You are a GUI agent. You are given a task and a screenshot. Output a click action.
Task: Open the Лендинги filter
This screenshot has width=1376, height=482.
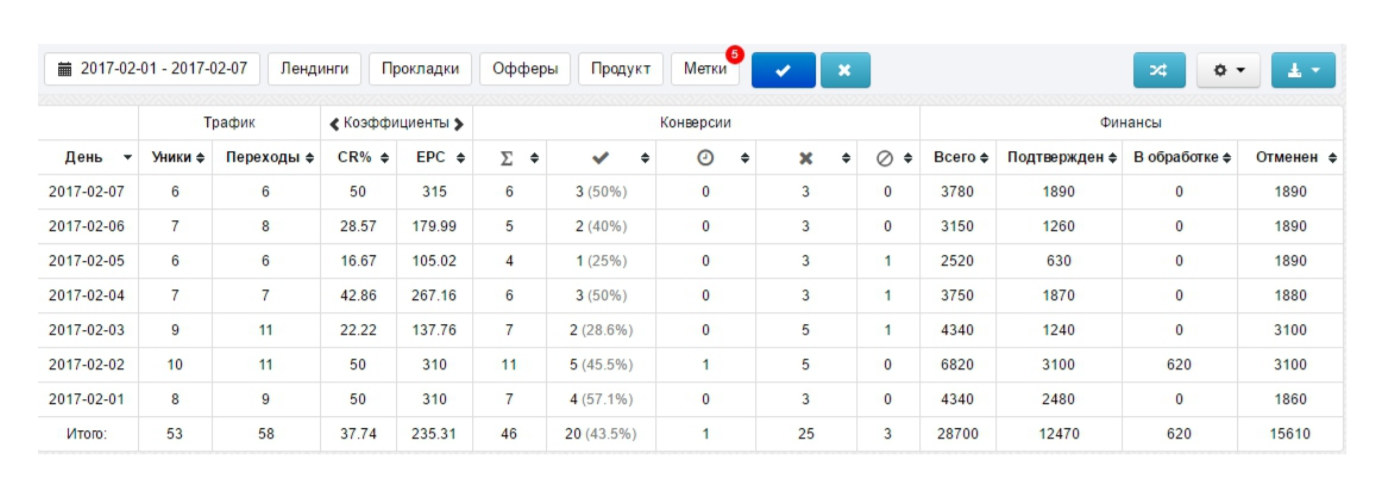[x=314, y=69]
